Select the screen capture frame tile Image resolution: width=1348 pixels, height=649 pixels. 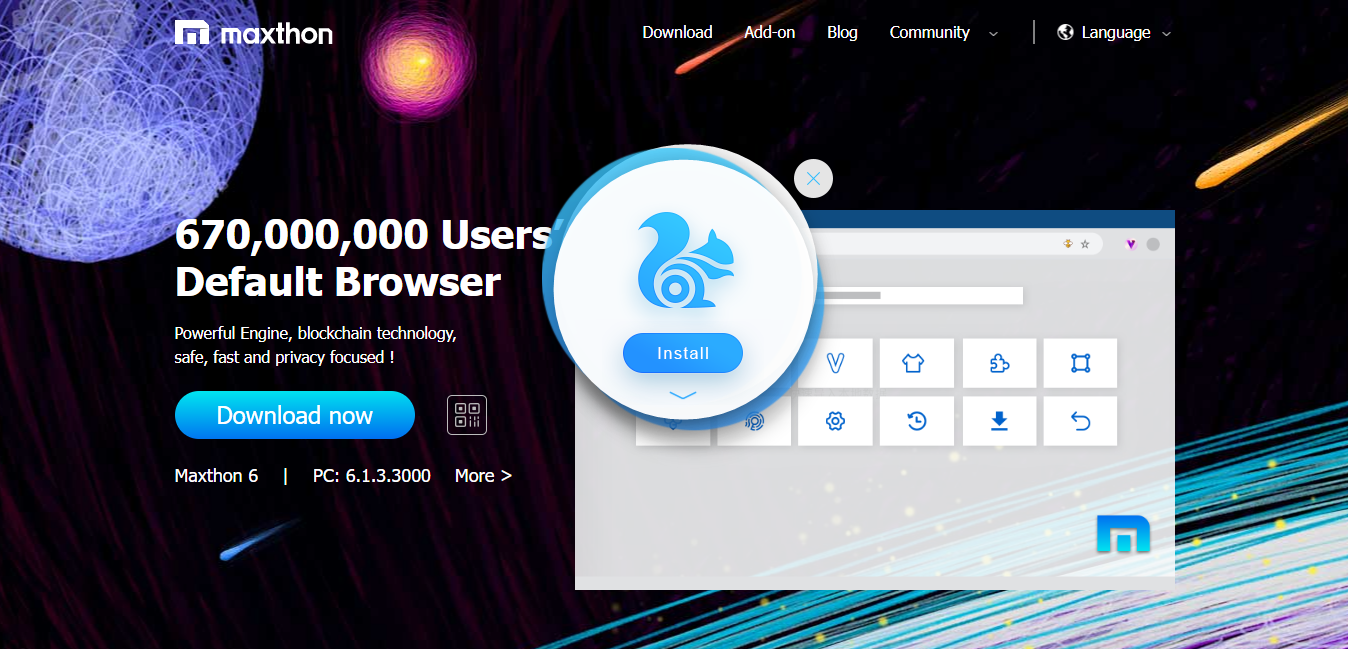pyautogui.click(x=1080, y=363)
